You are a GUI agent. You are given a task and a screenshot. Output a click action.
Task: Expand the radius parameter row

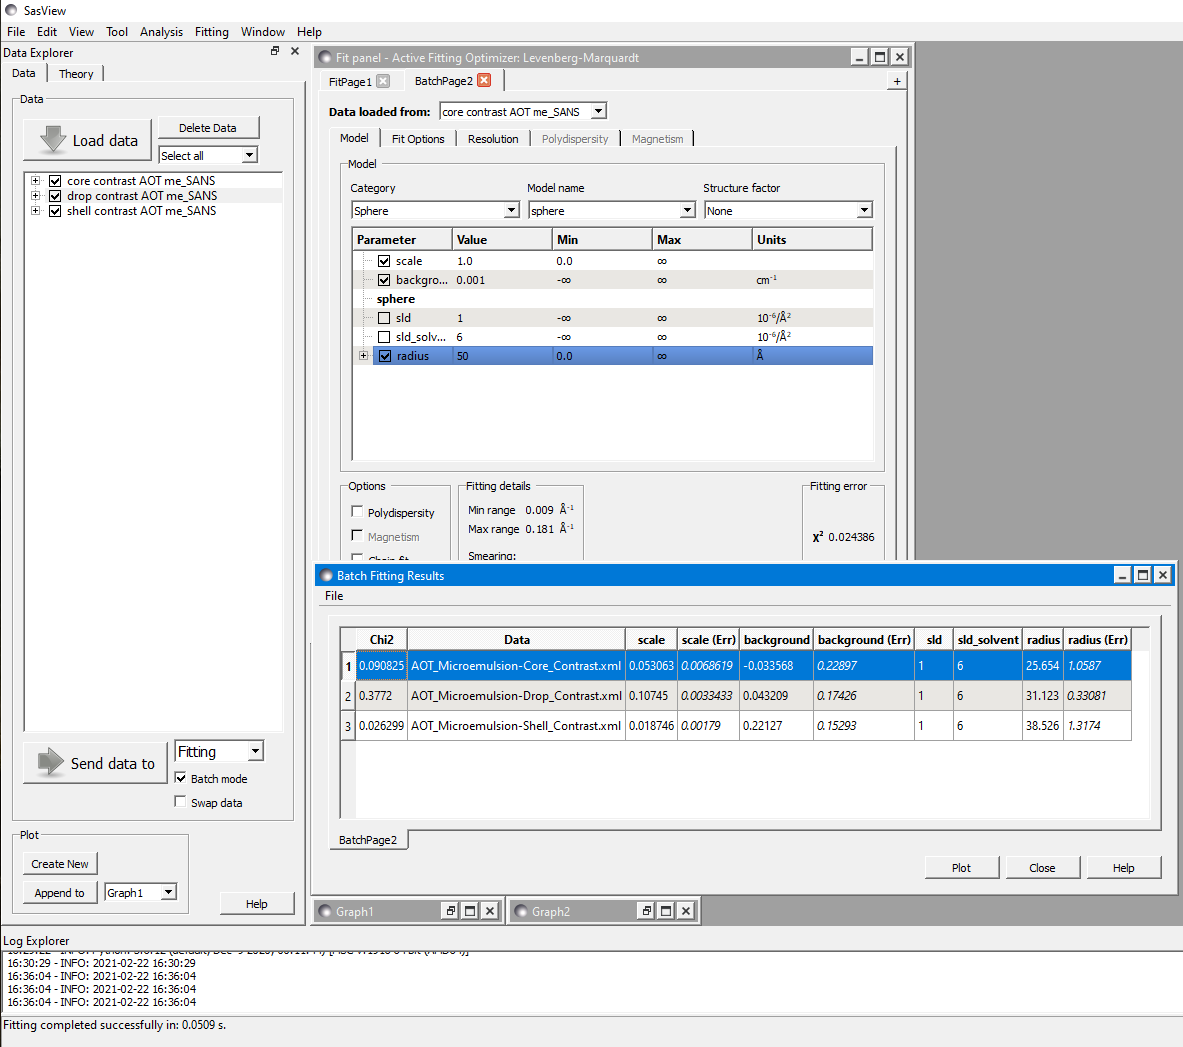pos(363,355)
